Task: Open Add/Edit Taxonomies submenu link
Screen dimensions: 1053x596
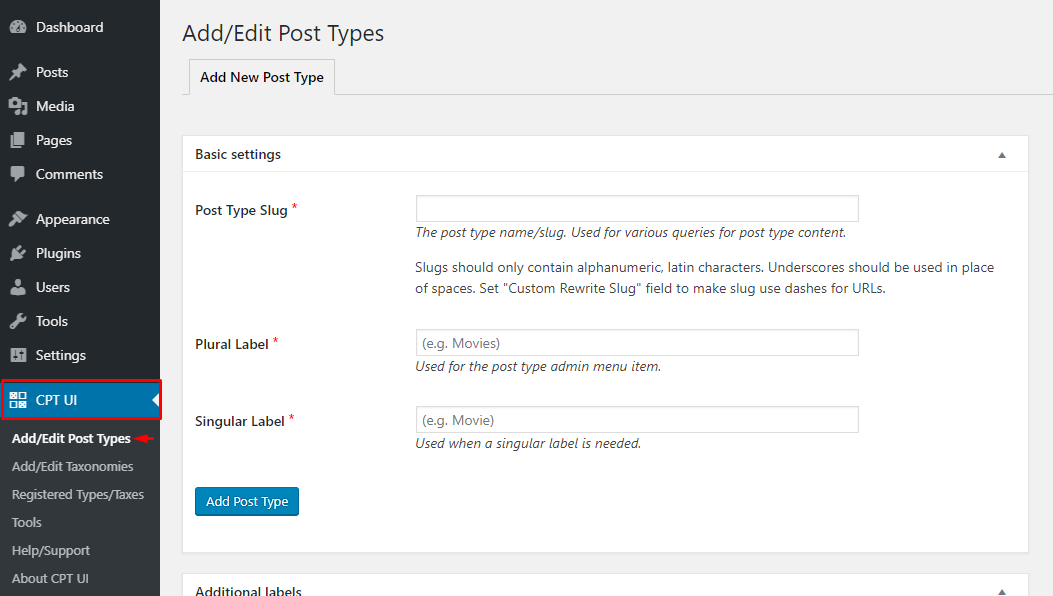Action: (72, 467)
